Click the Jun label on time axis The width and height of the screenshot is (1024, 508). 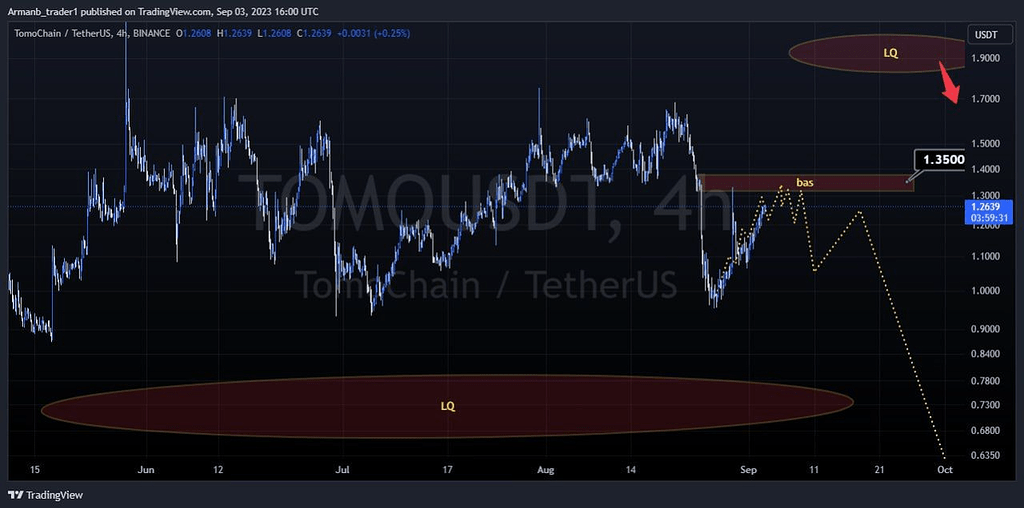coord(146,468)
